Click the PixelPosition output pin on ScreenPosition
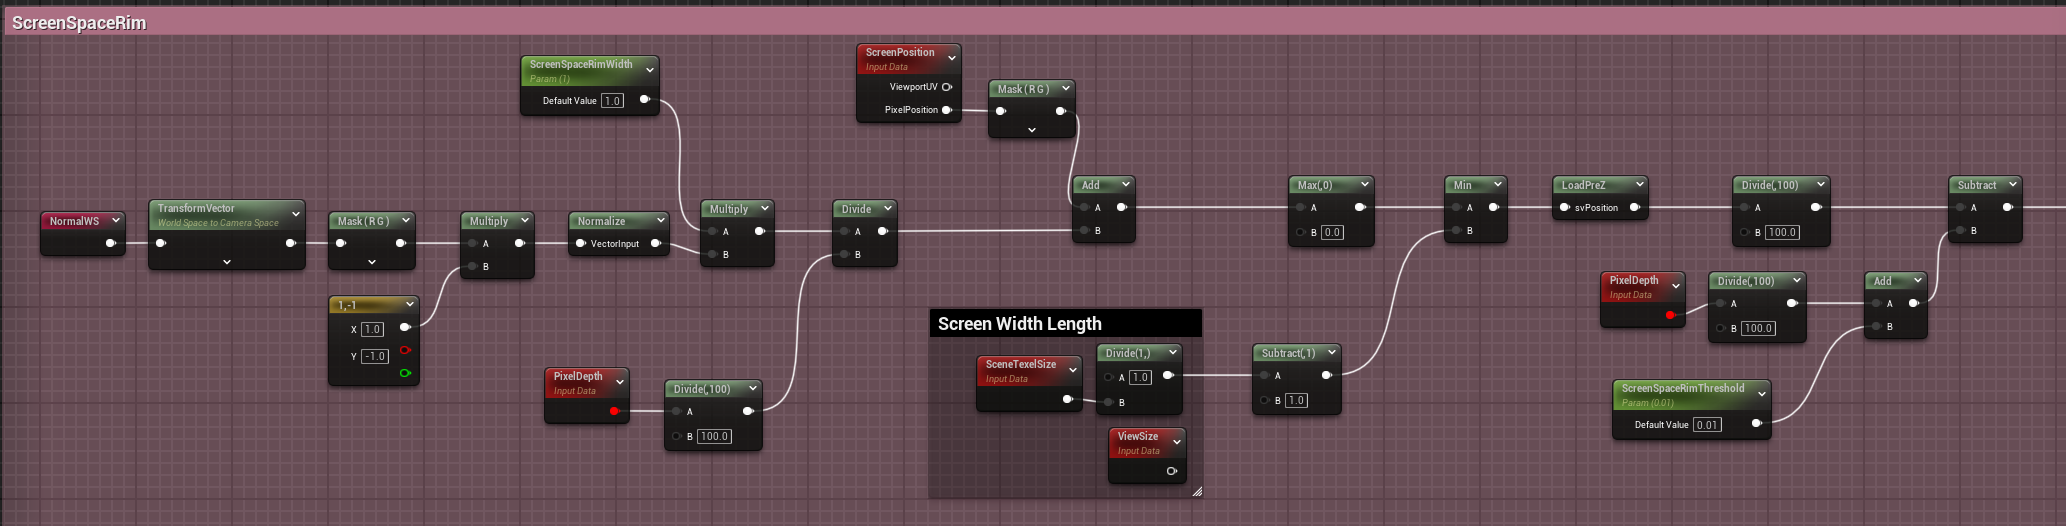The image size is (2066, 526). 947,110
